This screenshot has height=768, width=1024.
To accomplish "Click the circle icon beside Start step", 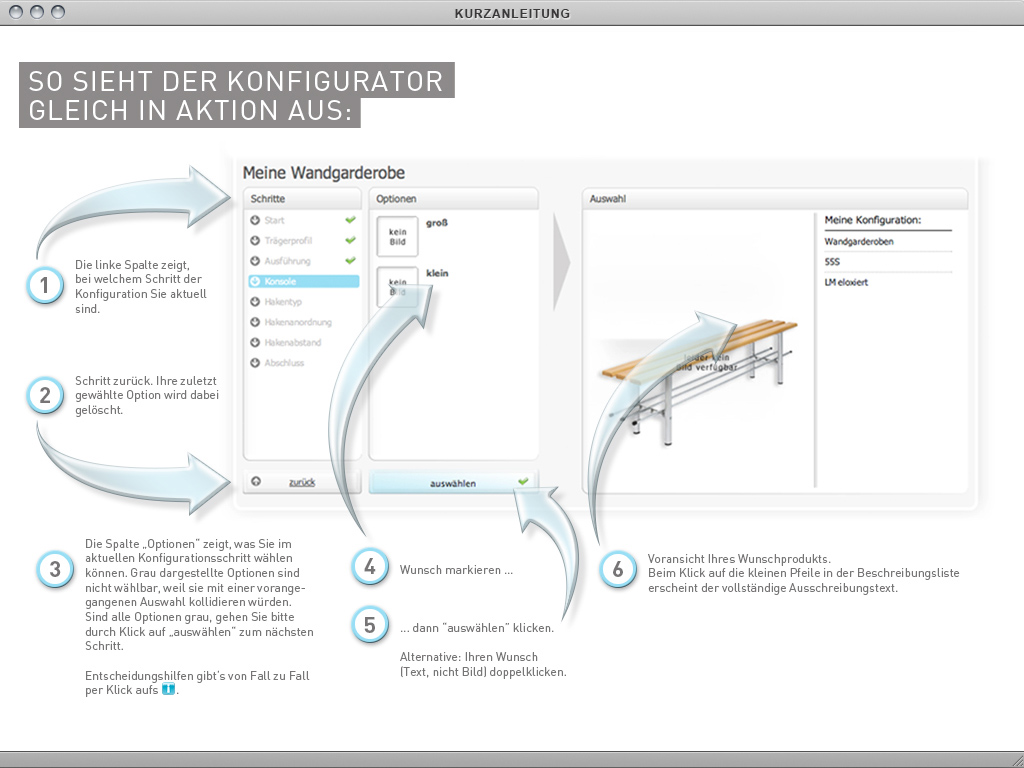I will pos(255,220).
